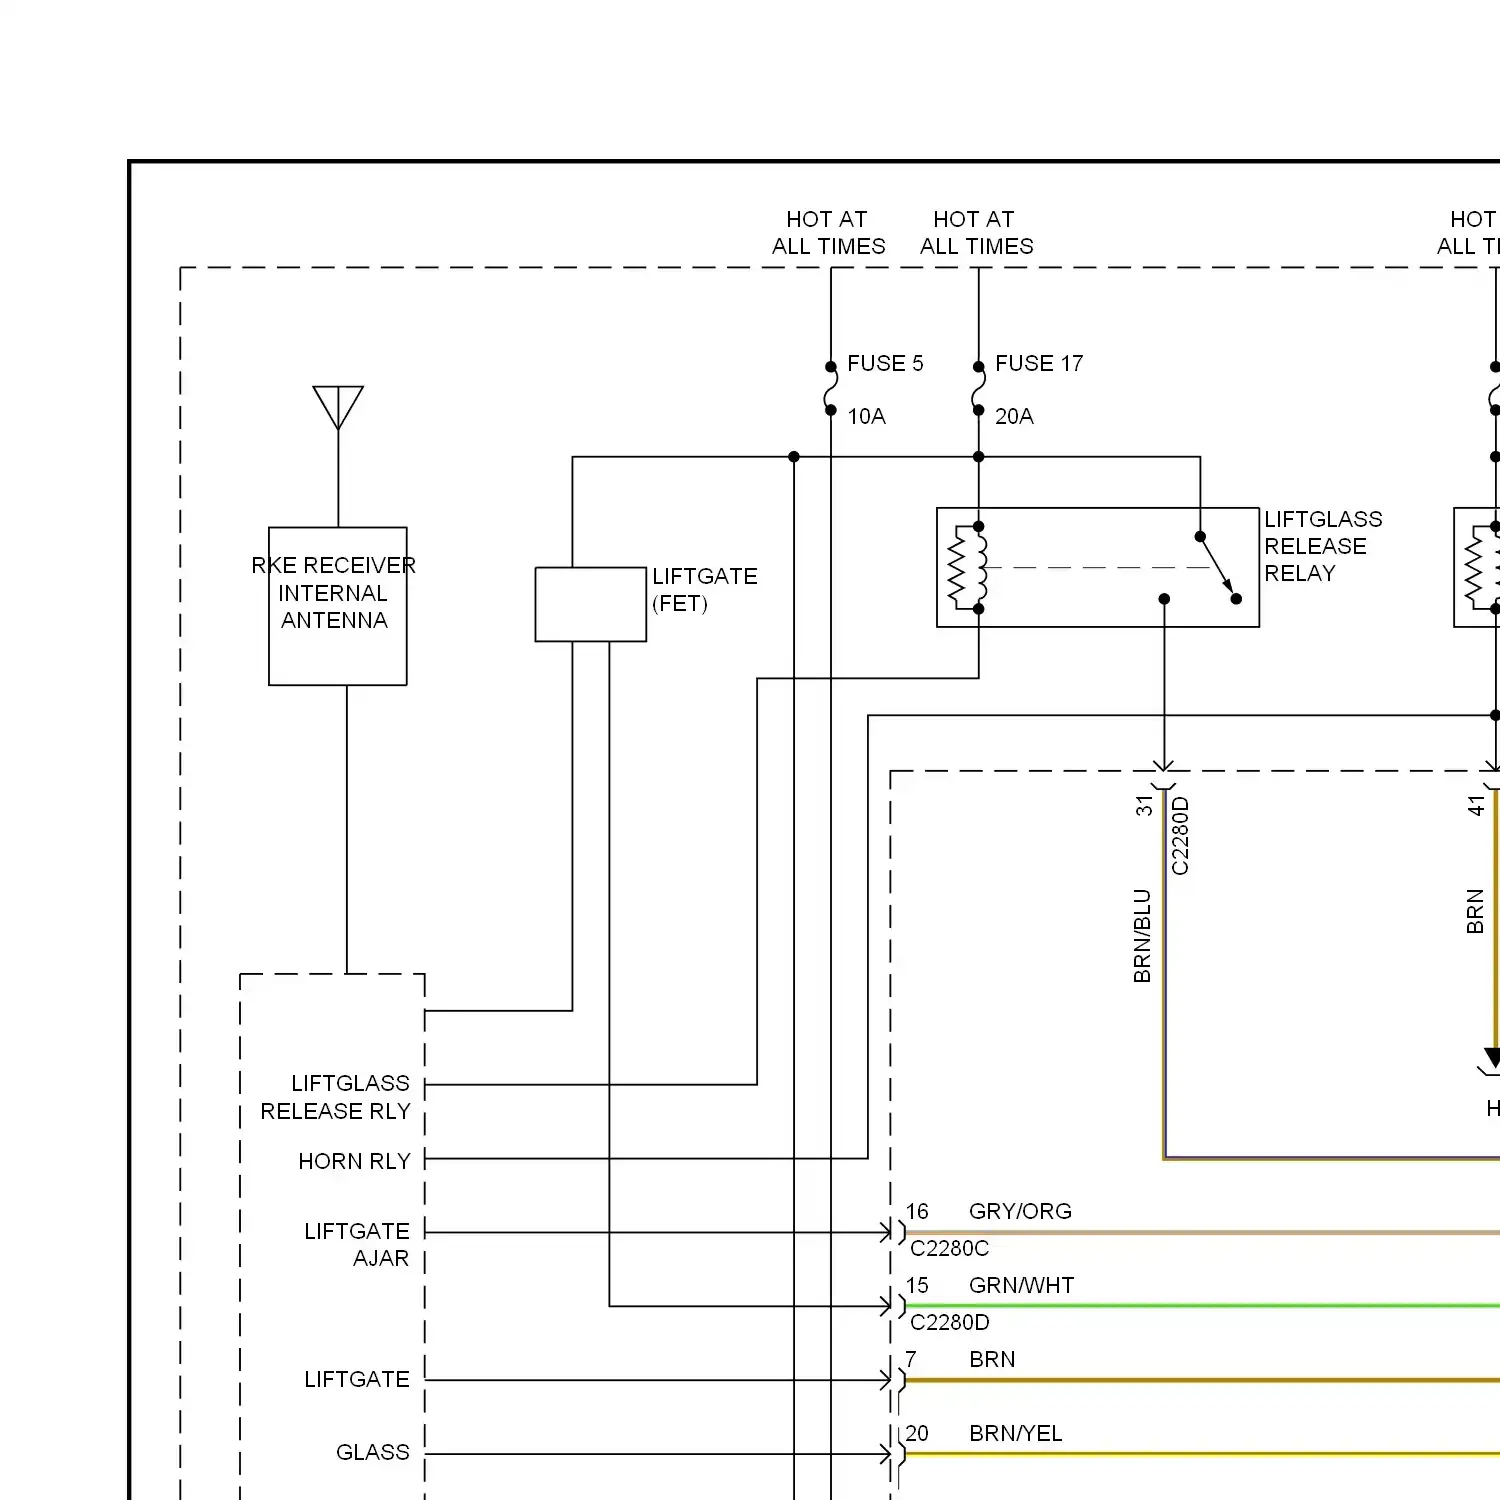
Task: Click the vertical BRN label near pin 41
Action: (x=1474, y=911)
